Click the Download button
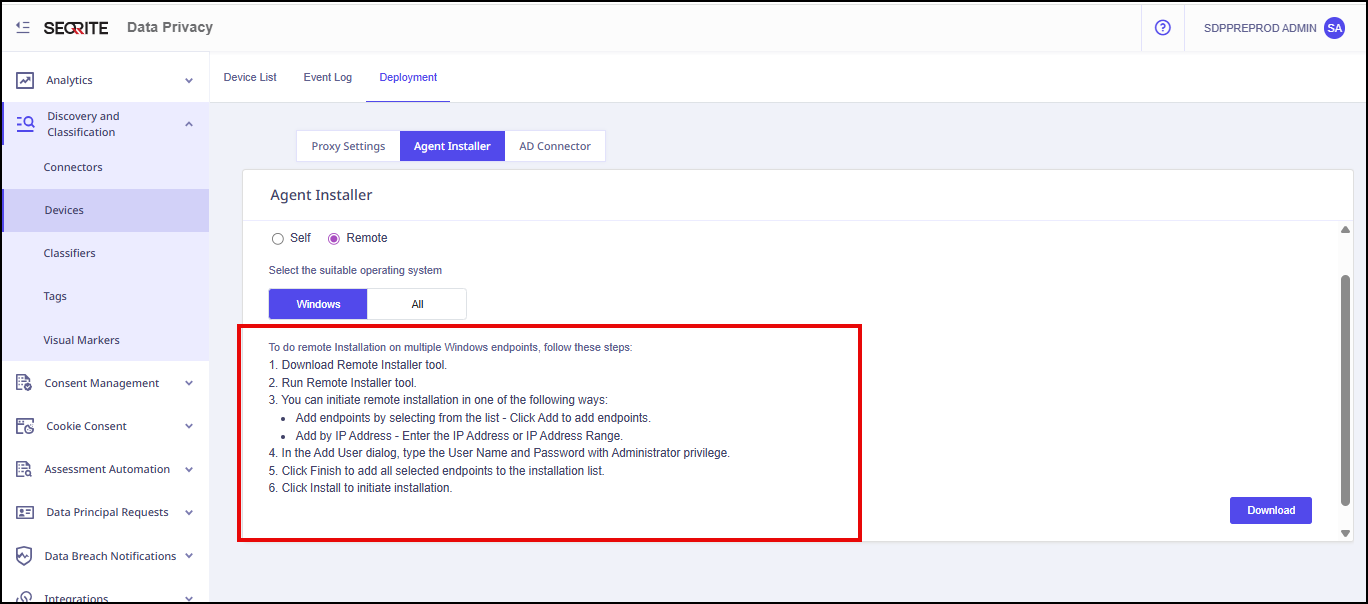Screen dimensions: 1368x604 pos(1270,510)
